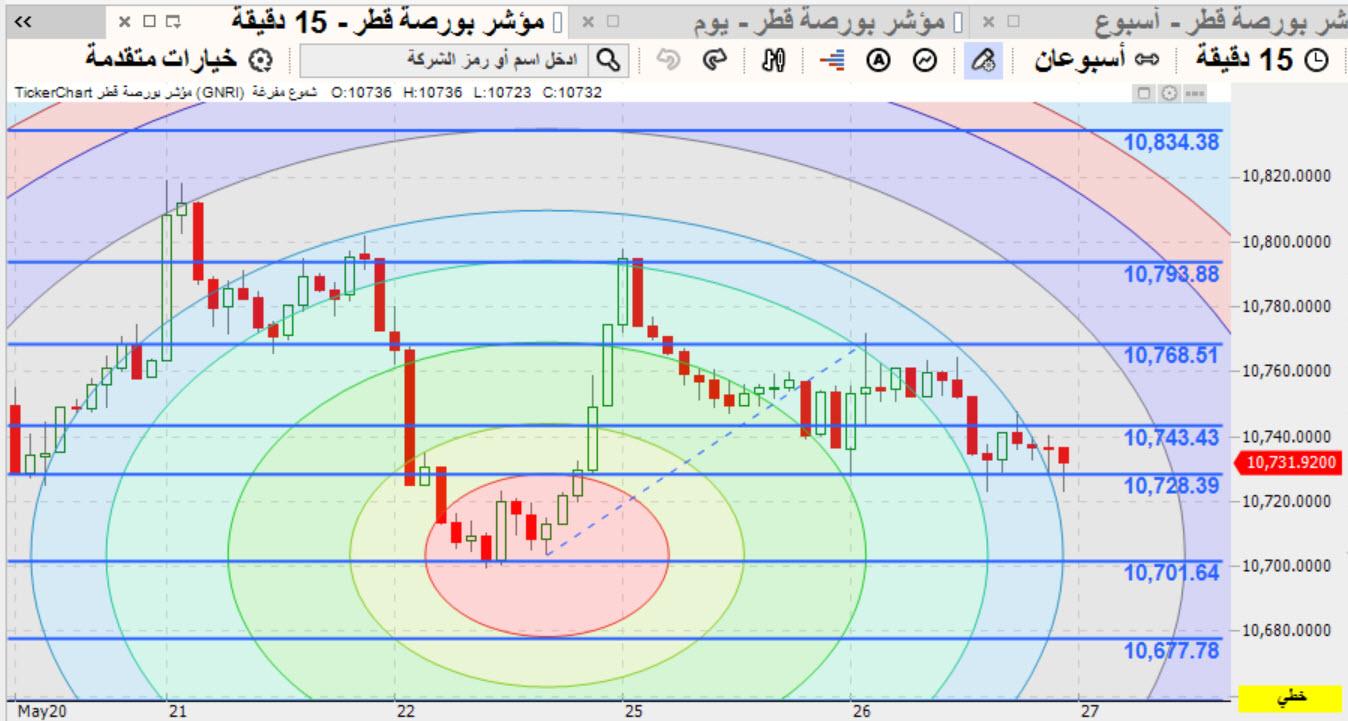
Task: Click the redo arrow icon
Action: point(714,60)
